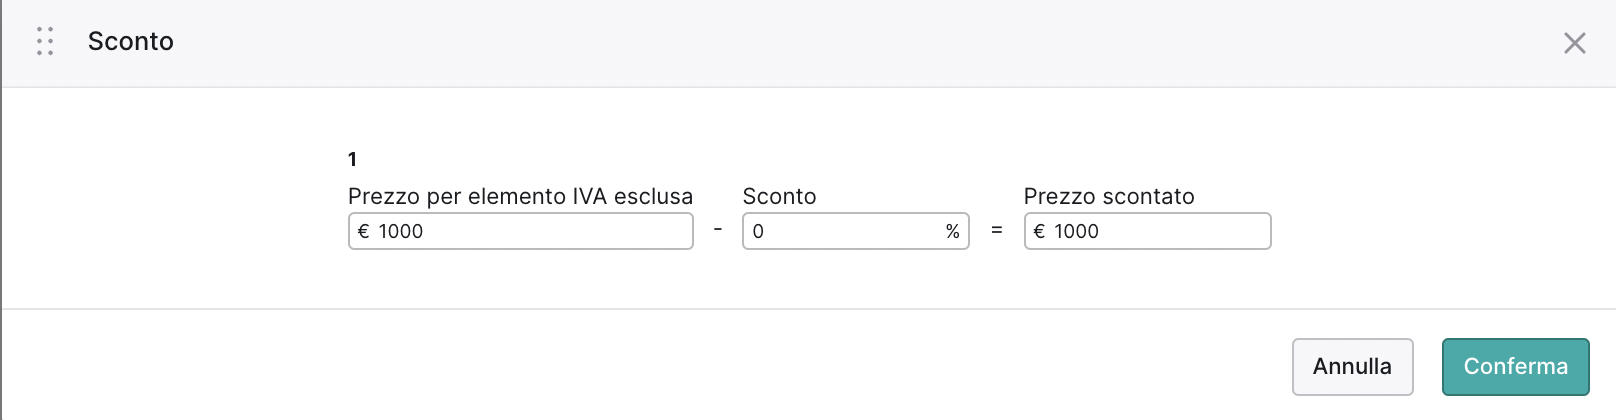
Task: Click the 1000 value in the price field
Action: pyautogui.click(x=401, y=231)
